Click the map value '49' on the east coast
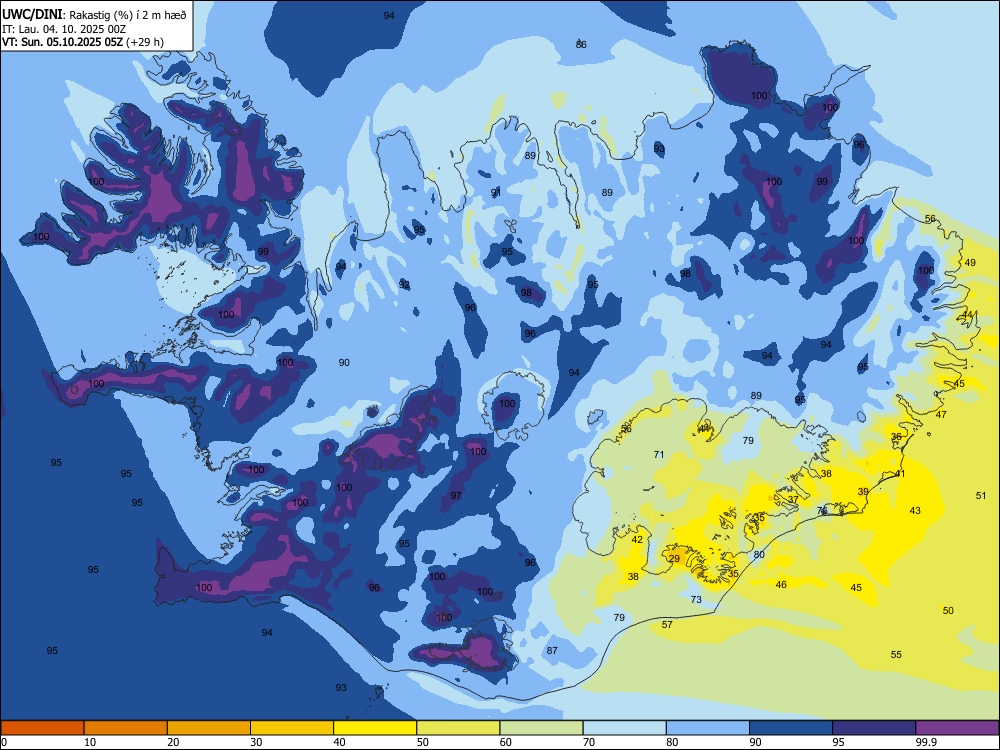The height and width of the screenshot is (750, 1000). click(x=970, y=262)
